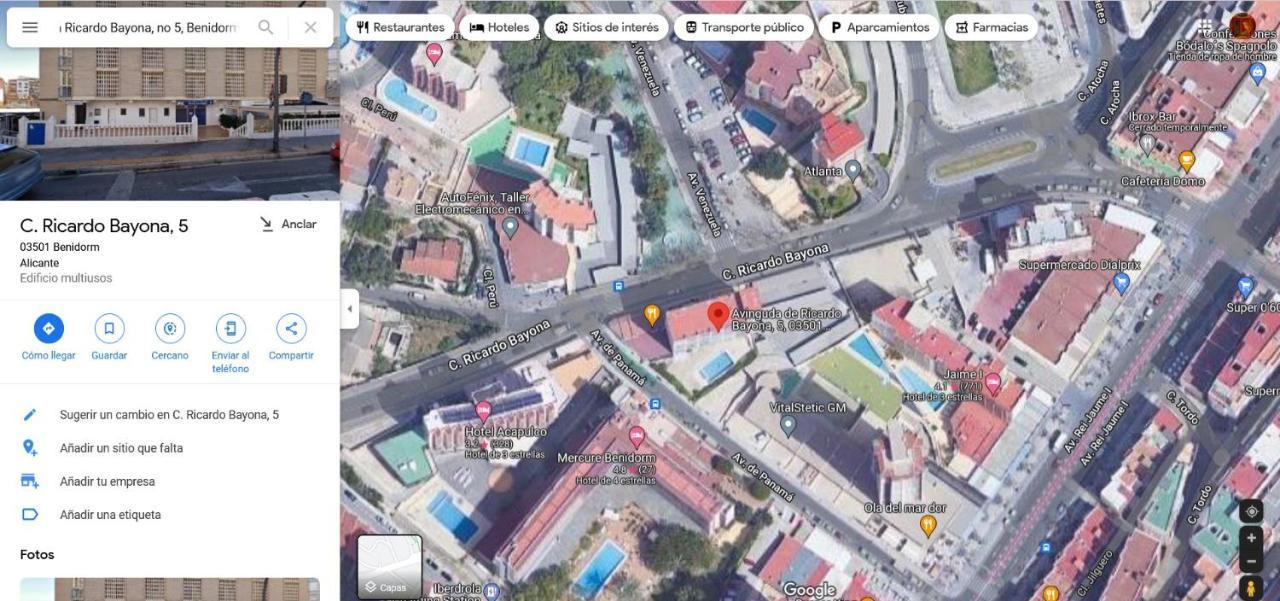Collapse the side panel arrow

349,309
